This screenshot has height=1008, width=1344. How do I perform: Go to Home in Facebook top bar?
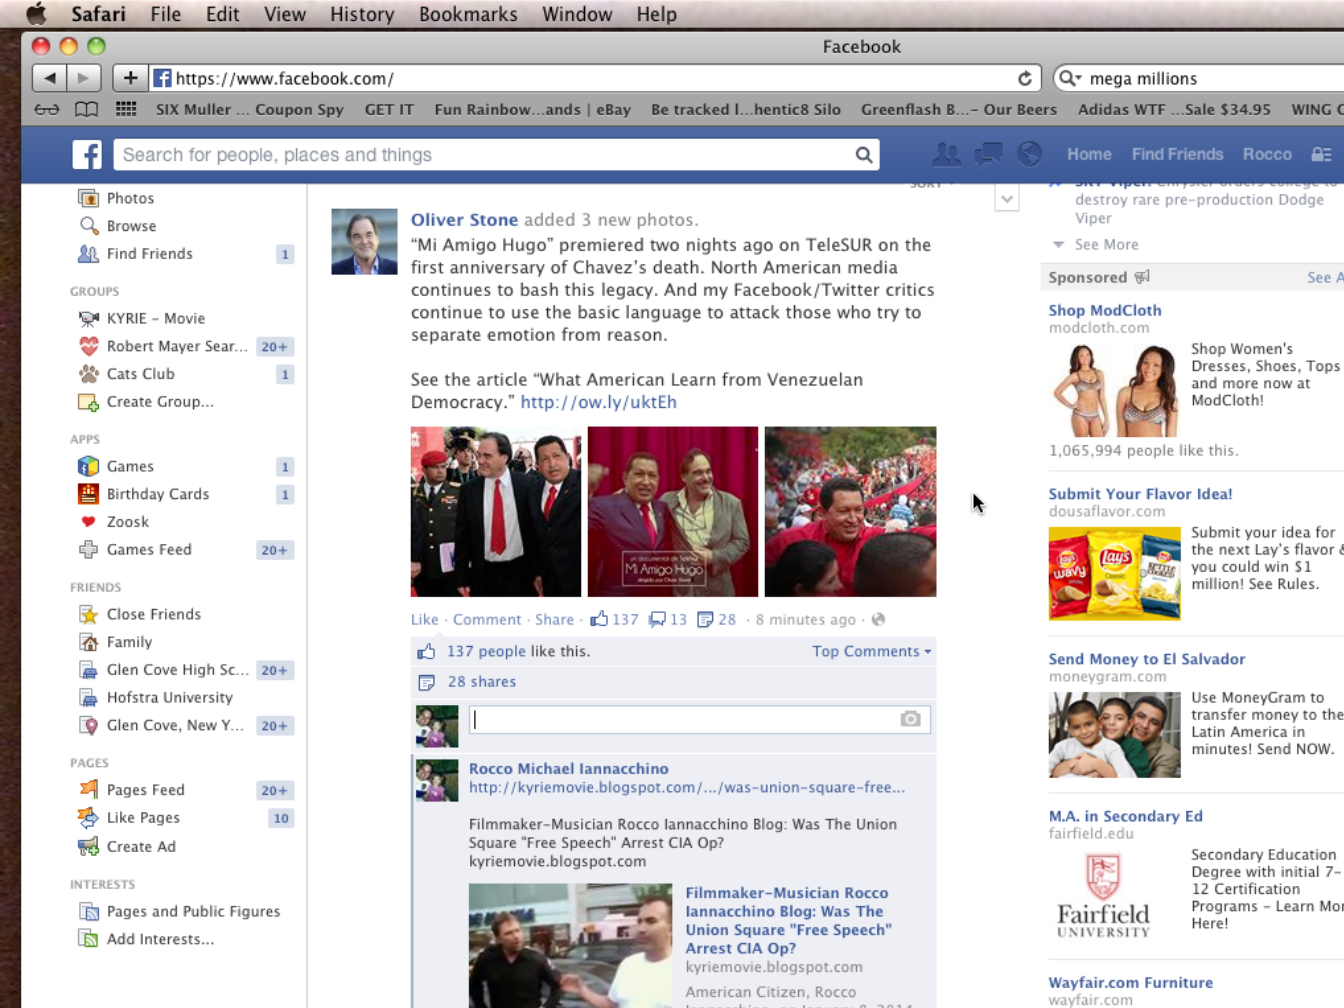coord(1089,154)
